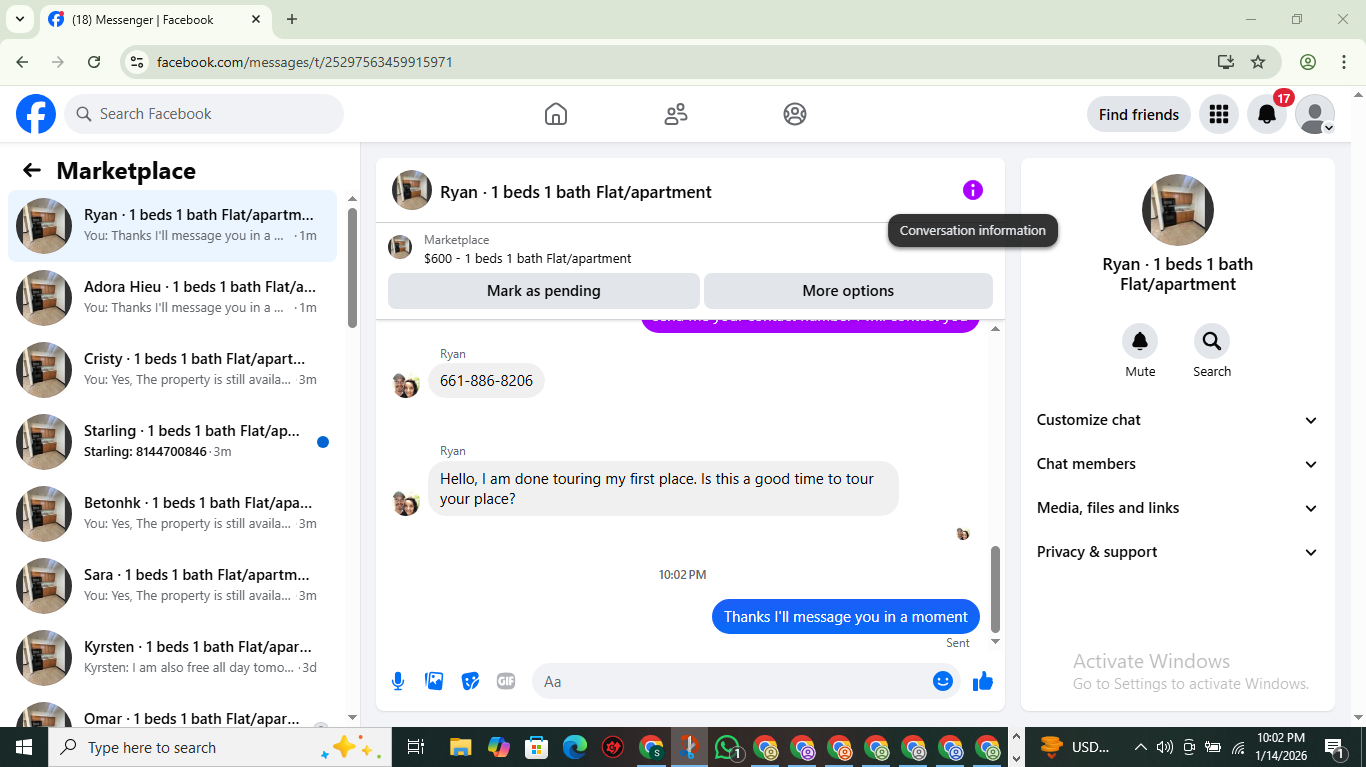
Task: View site information icon in address bar
Action: click(x=138, y=62)
